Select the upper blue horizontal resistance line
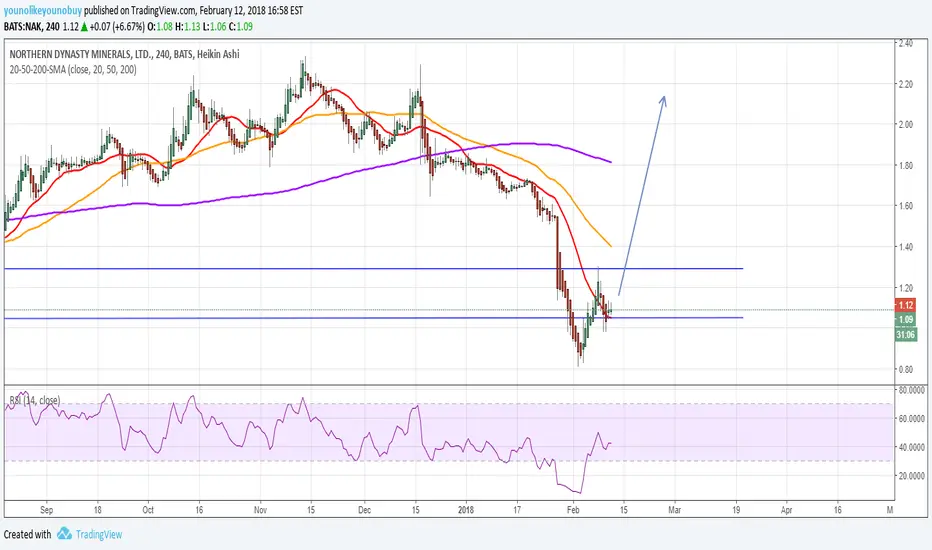 point(373,269)
